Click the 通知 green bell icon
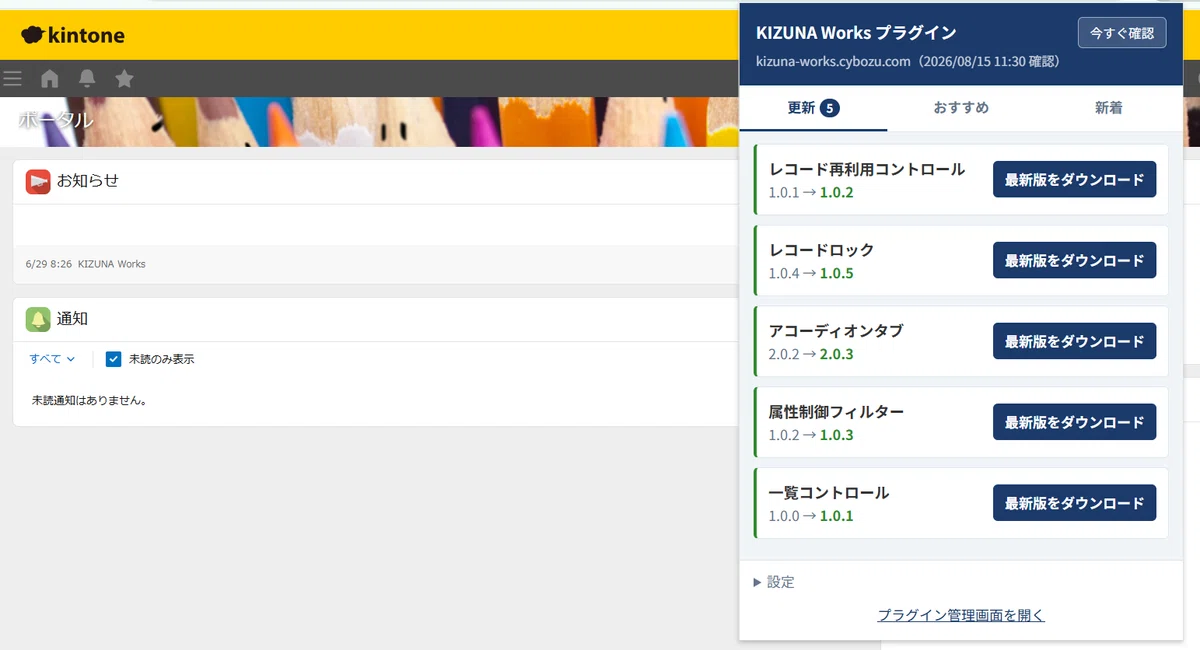This screenshot has width=1200, height=650. pyautogui.click(x=38, y=319)
